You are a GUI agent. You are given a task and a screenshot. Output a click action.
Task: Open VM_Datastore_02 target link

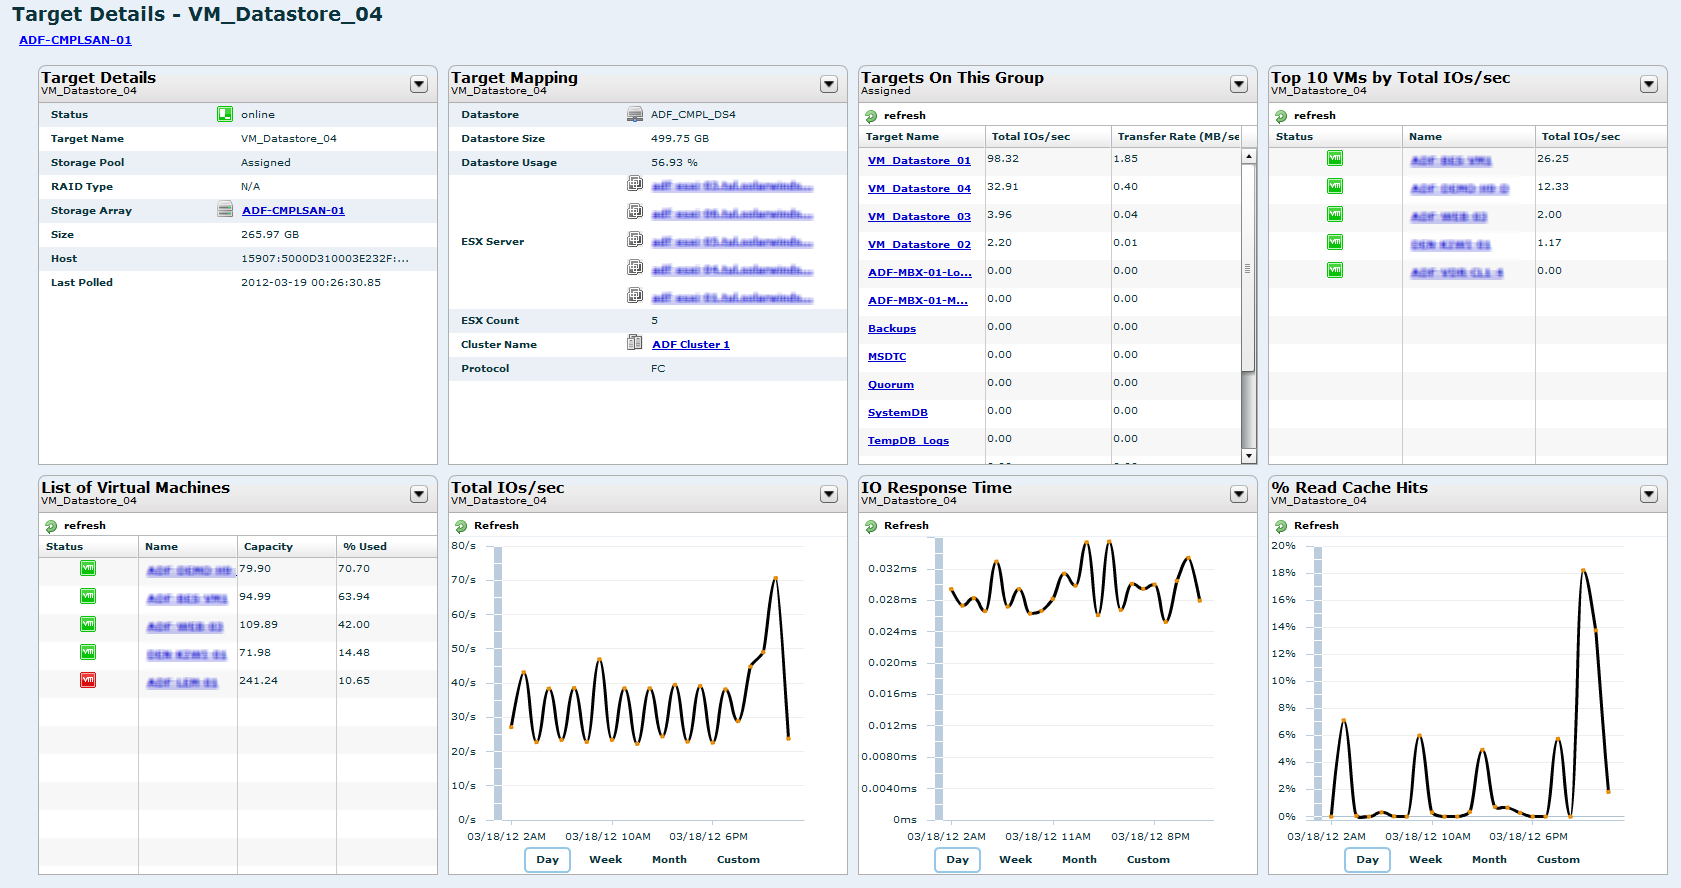pyautogui.click(x=919, y=245)
